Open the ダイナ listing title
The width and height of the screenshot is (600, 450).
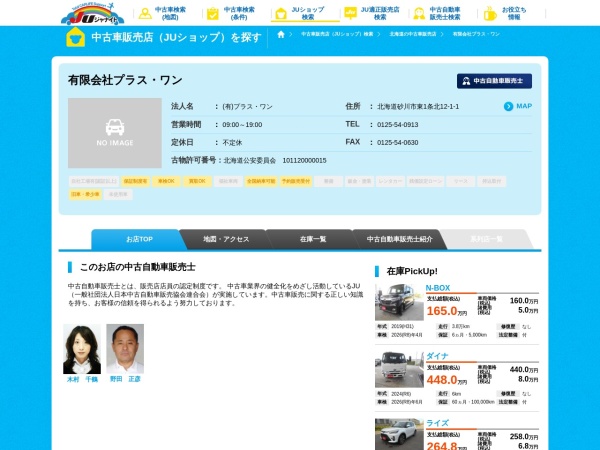[437, 356]
